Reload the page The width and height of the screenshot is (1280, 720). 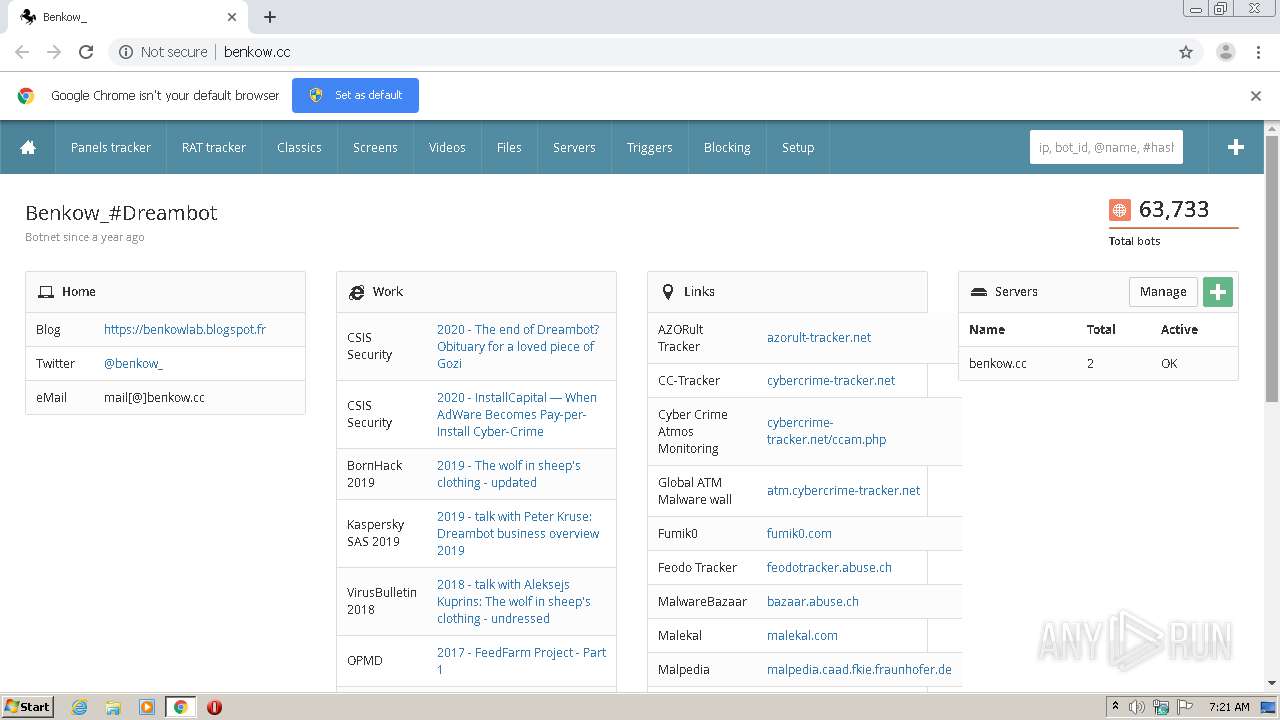click(x=86, y=52)
